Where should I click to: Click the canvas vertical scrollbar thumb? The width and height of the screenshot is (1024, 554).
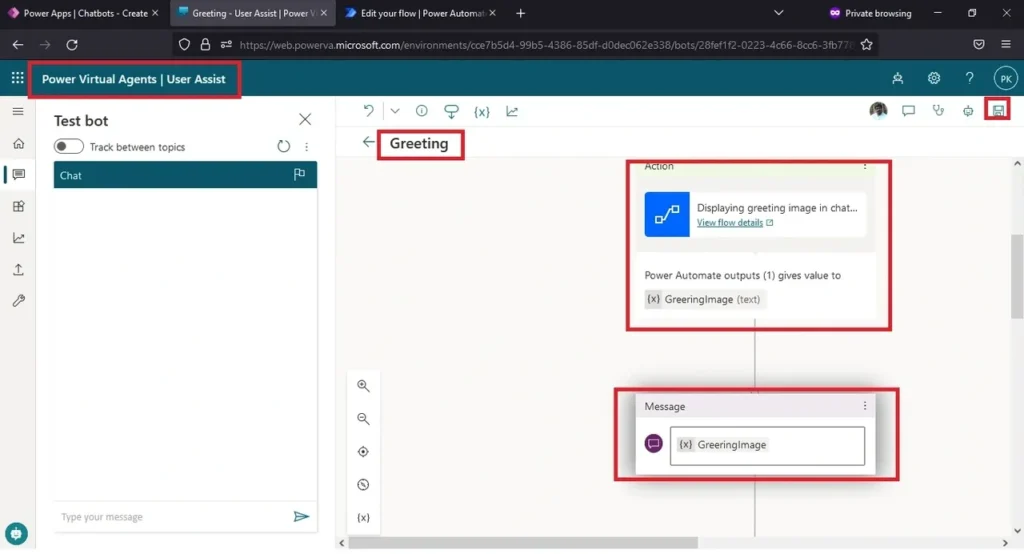pos(1017,276)
